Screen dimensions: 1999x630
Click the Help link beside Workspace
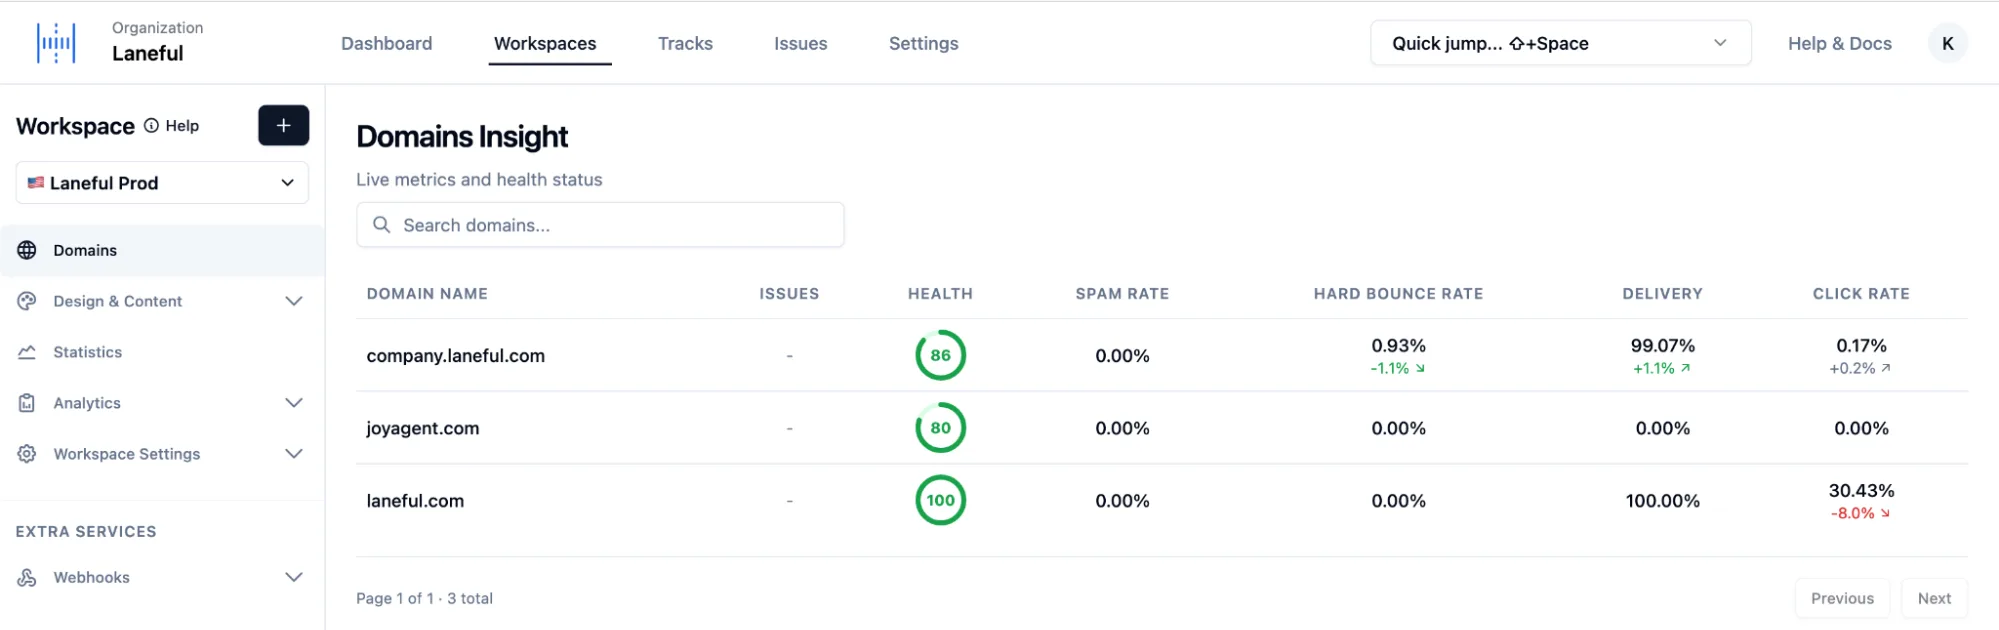click(x=182, y=125)
